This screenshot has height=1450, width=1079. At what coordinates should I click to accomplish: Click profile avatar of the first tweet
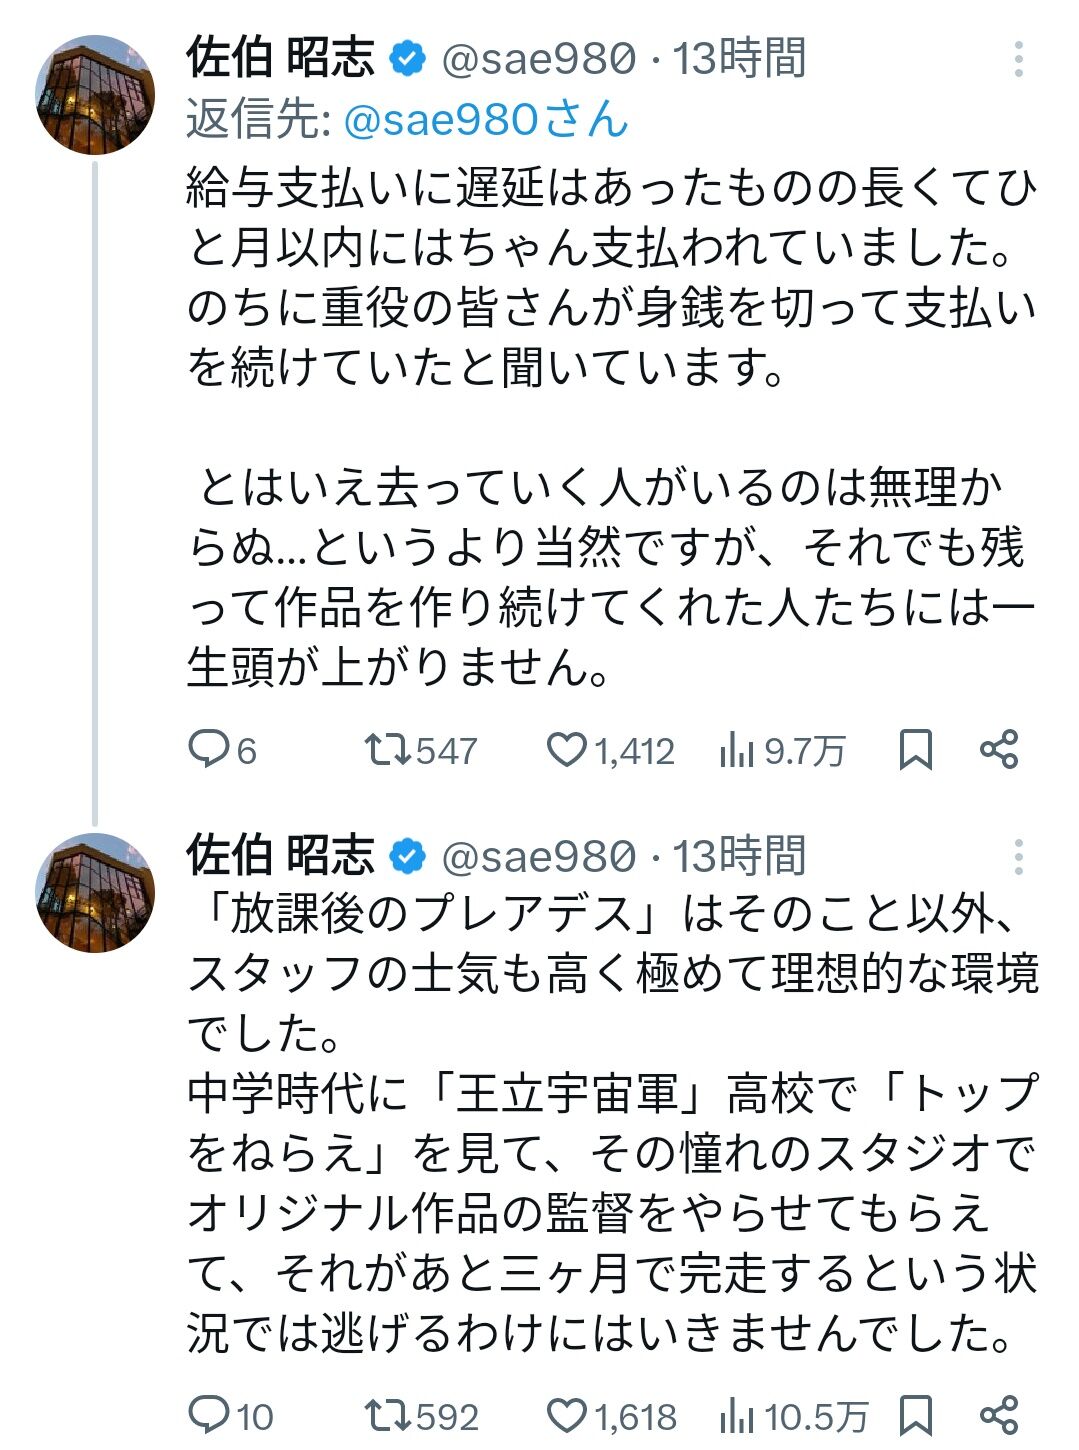point(95,95)
